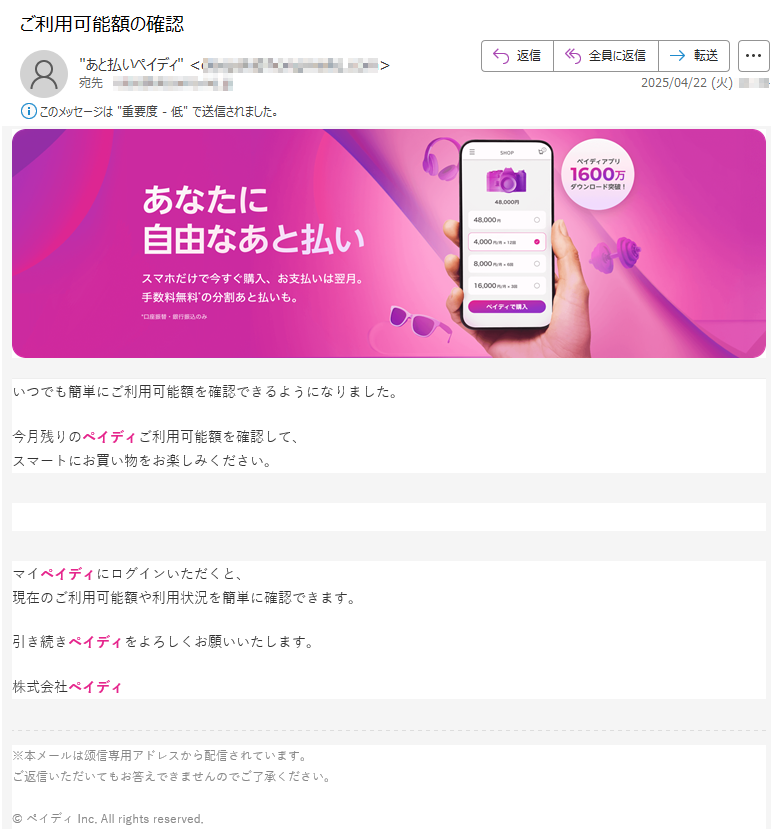Open the three-dot more actions menu
771x829 pixels.
pos(753,56)
